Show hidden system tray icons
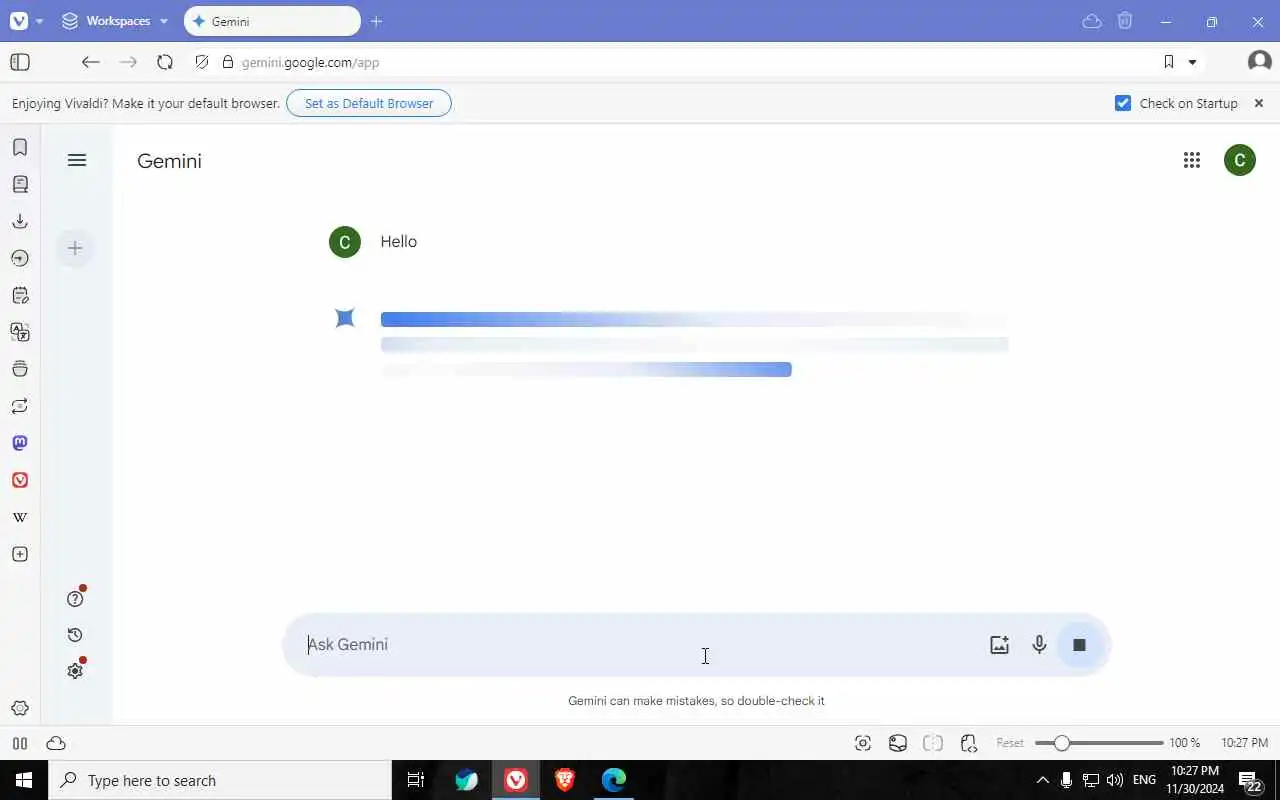Image resolution: width=1280 pixels, height=800 pixels. tap(1042, 780)
